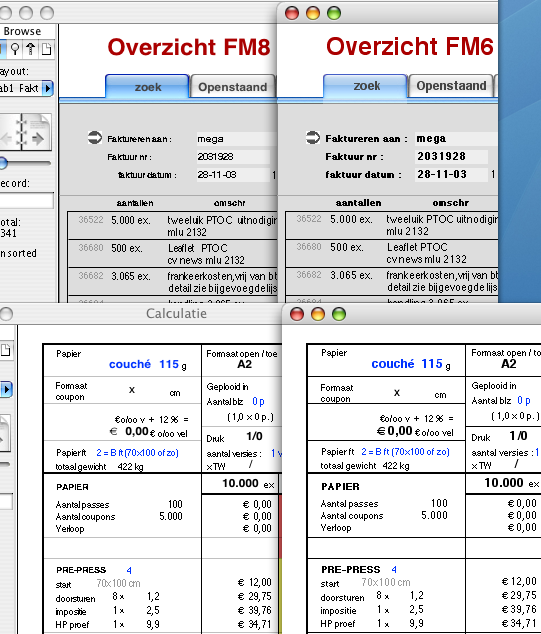Screen dimensions: 541x634
Task: Click Faktuur nr 2031928 in FM6 window
Action: [452, 156]
